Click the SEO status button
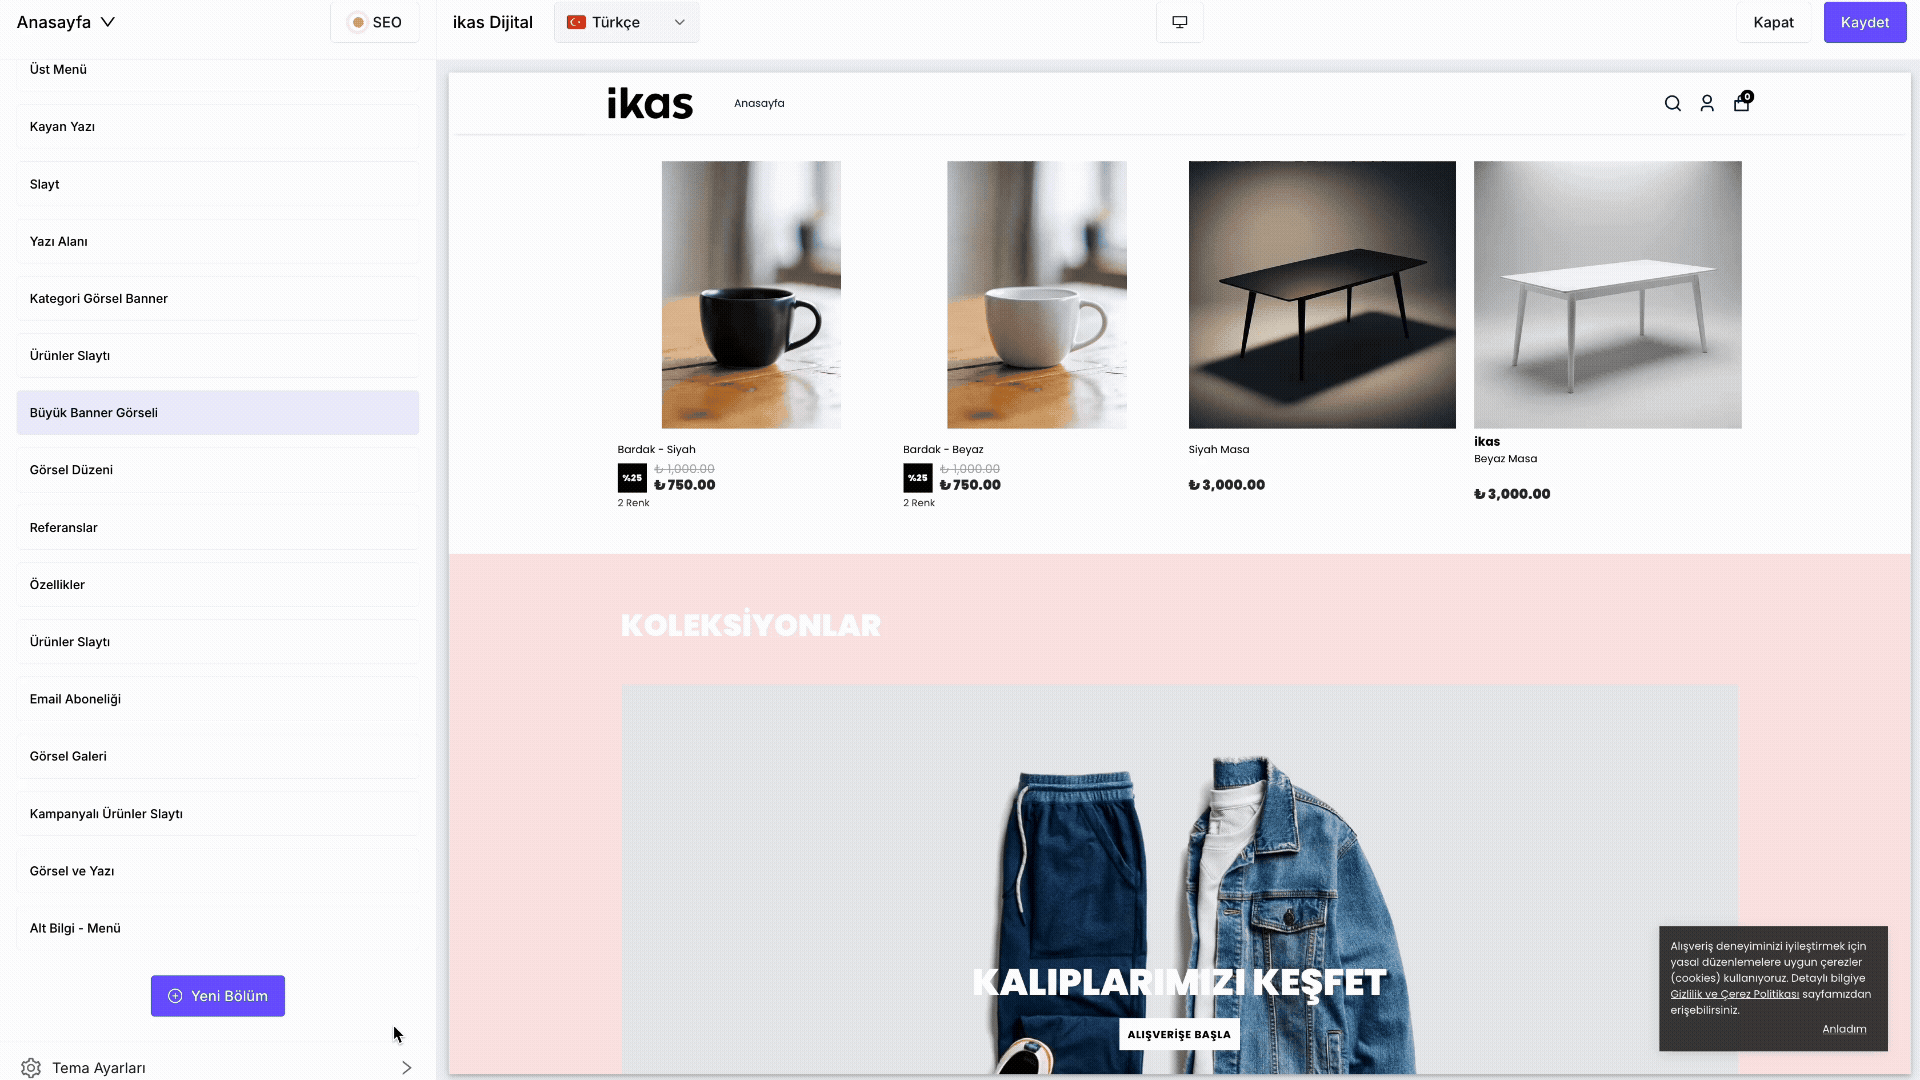The width and height of the screenshot is (1920, 1080). point(375,22)
